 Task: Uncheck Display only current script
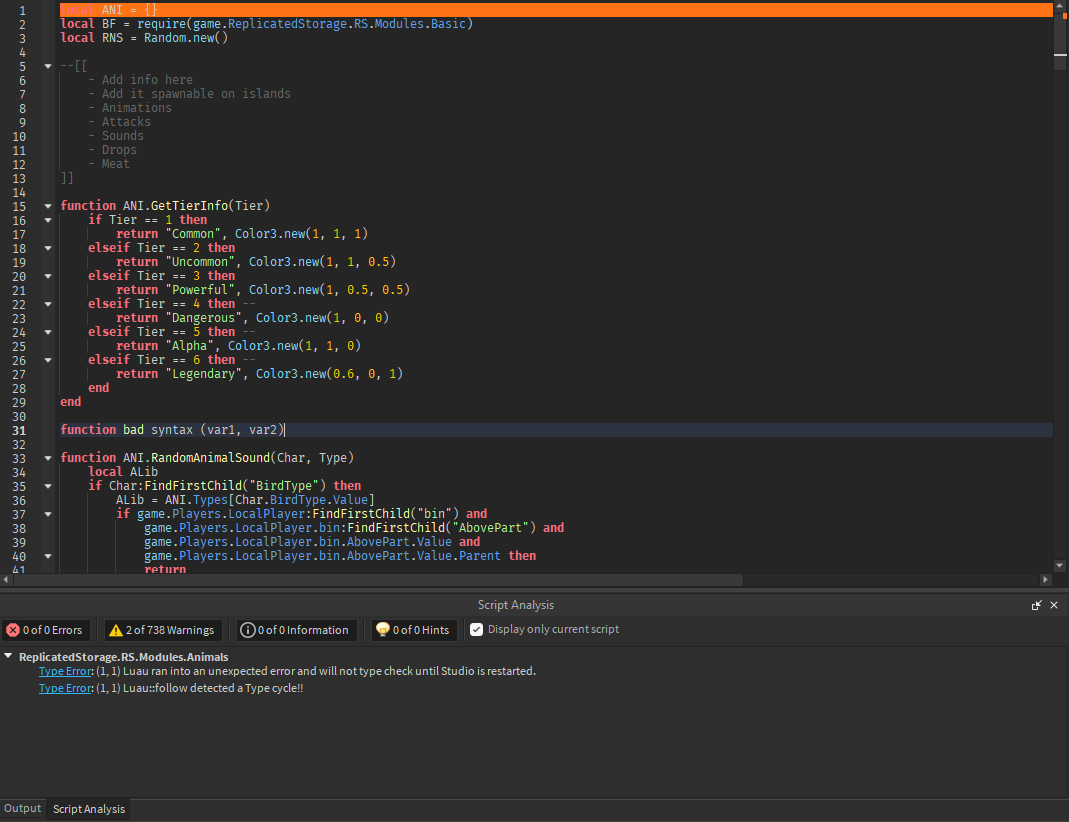click(477, 630)
